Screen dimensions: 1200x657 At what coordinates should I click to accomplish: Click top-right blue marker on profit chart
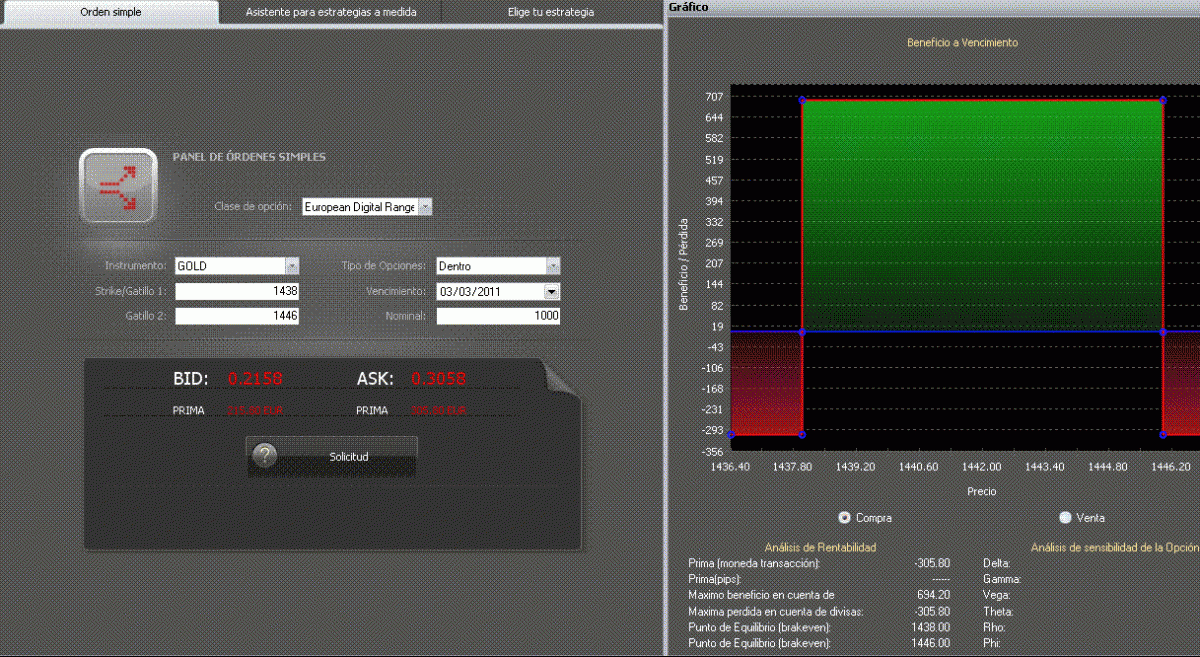point(1162,100)
